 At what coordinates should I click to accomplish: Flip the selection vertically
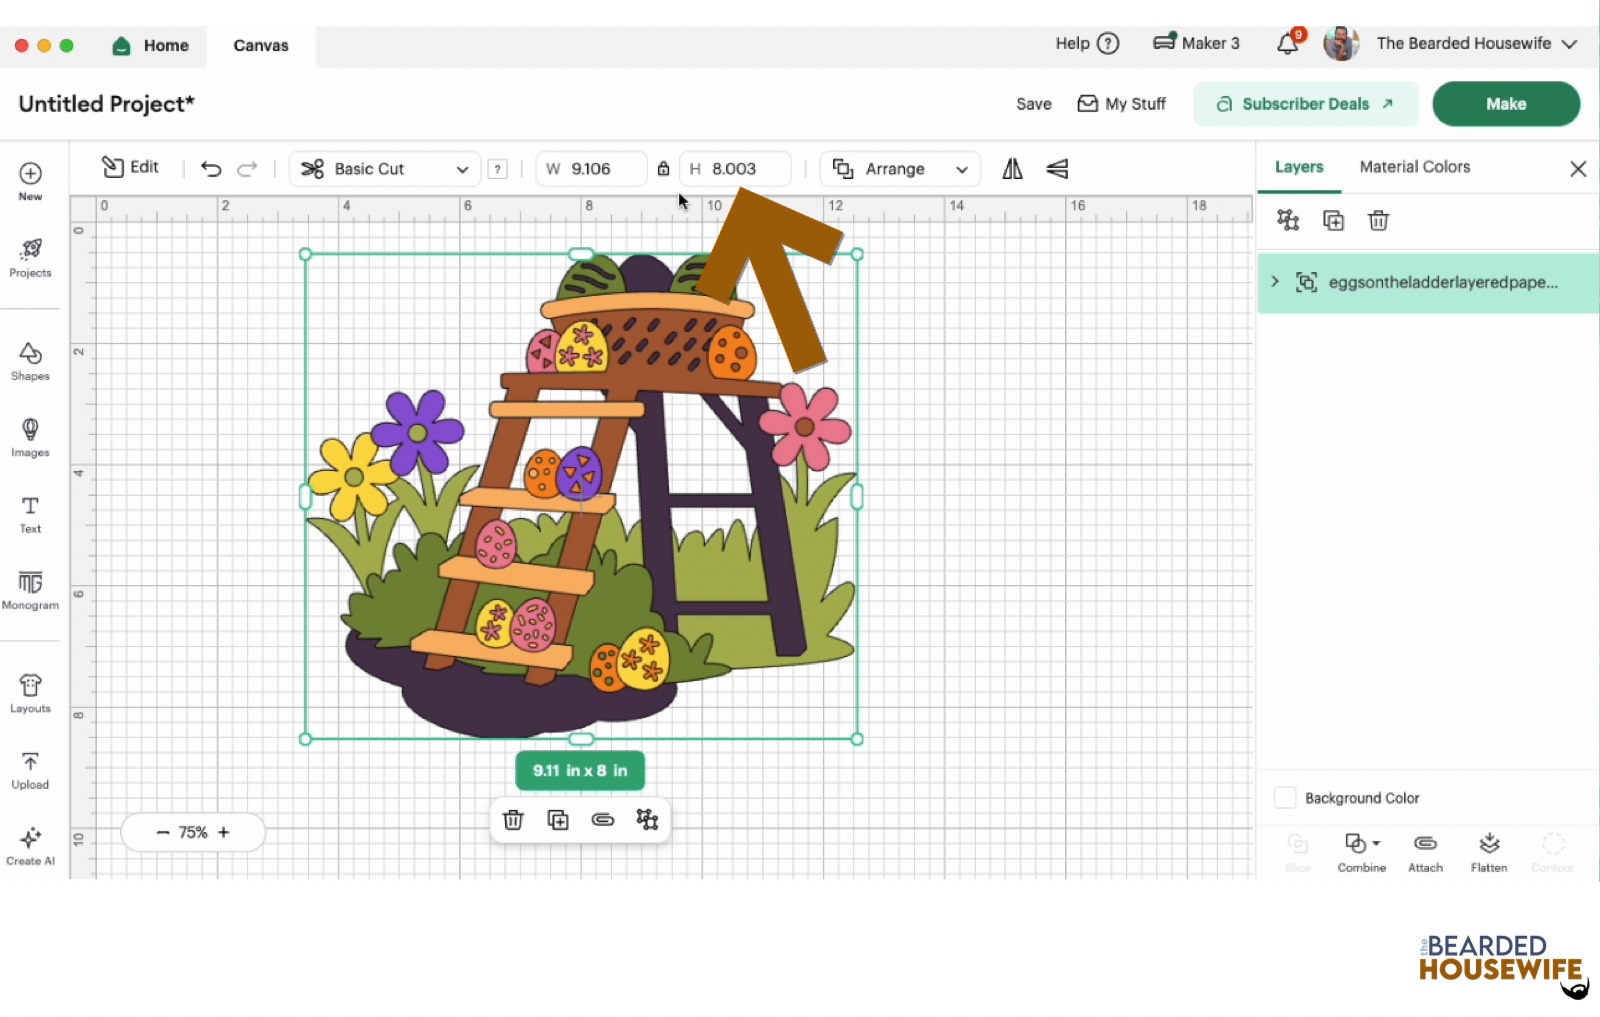(x=1057, y=169)
